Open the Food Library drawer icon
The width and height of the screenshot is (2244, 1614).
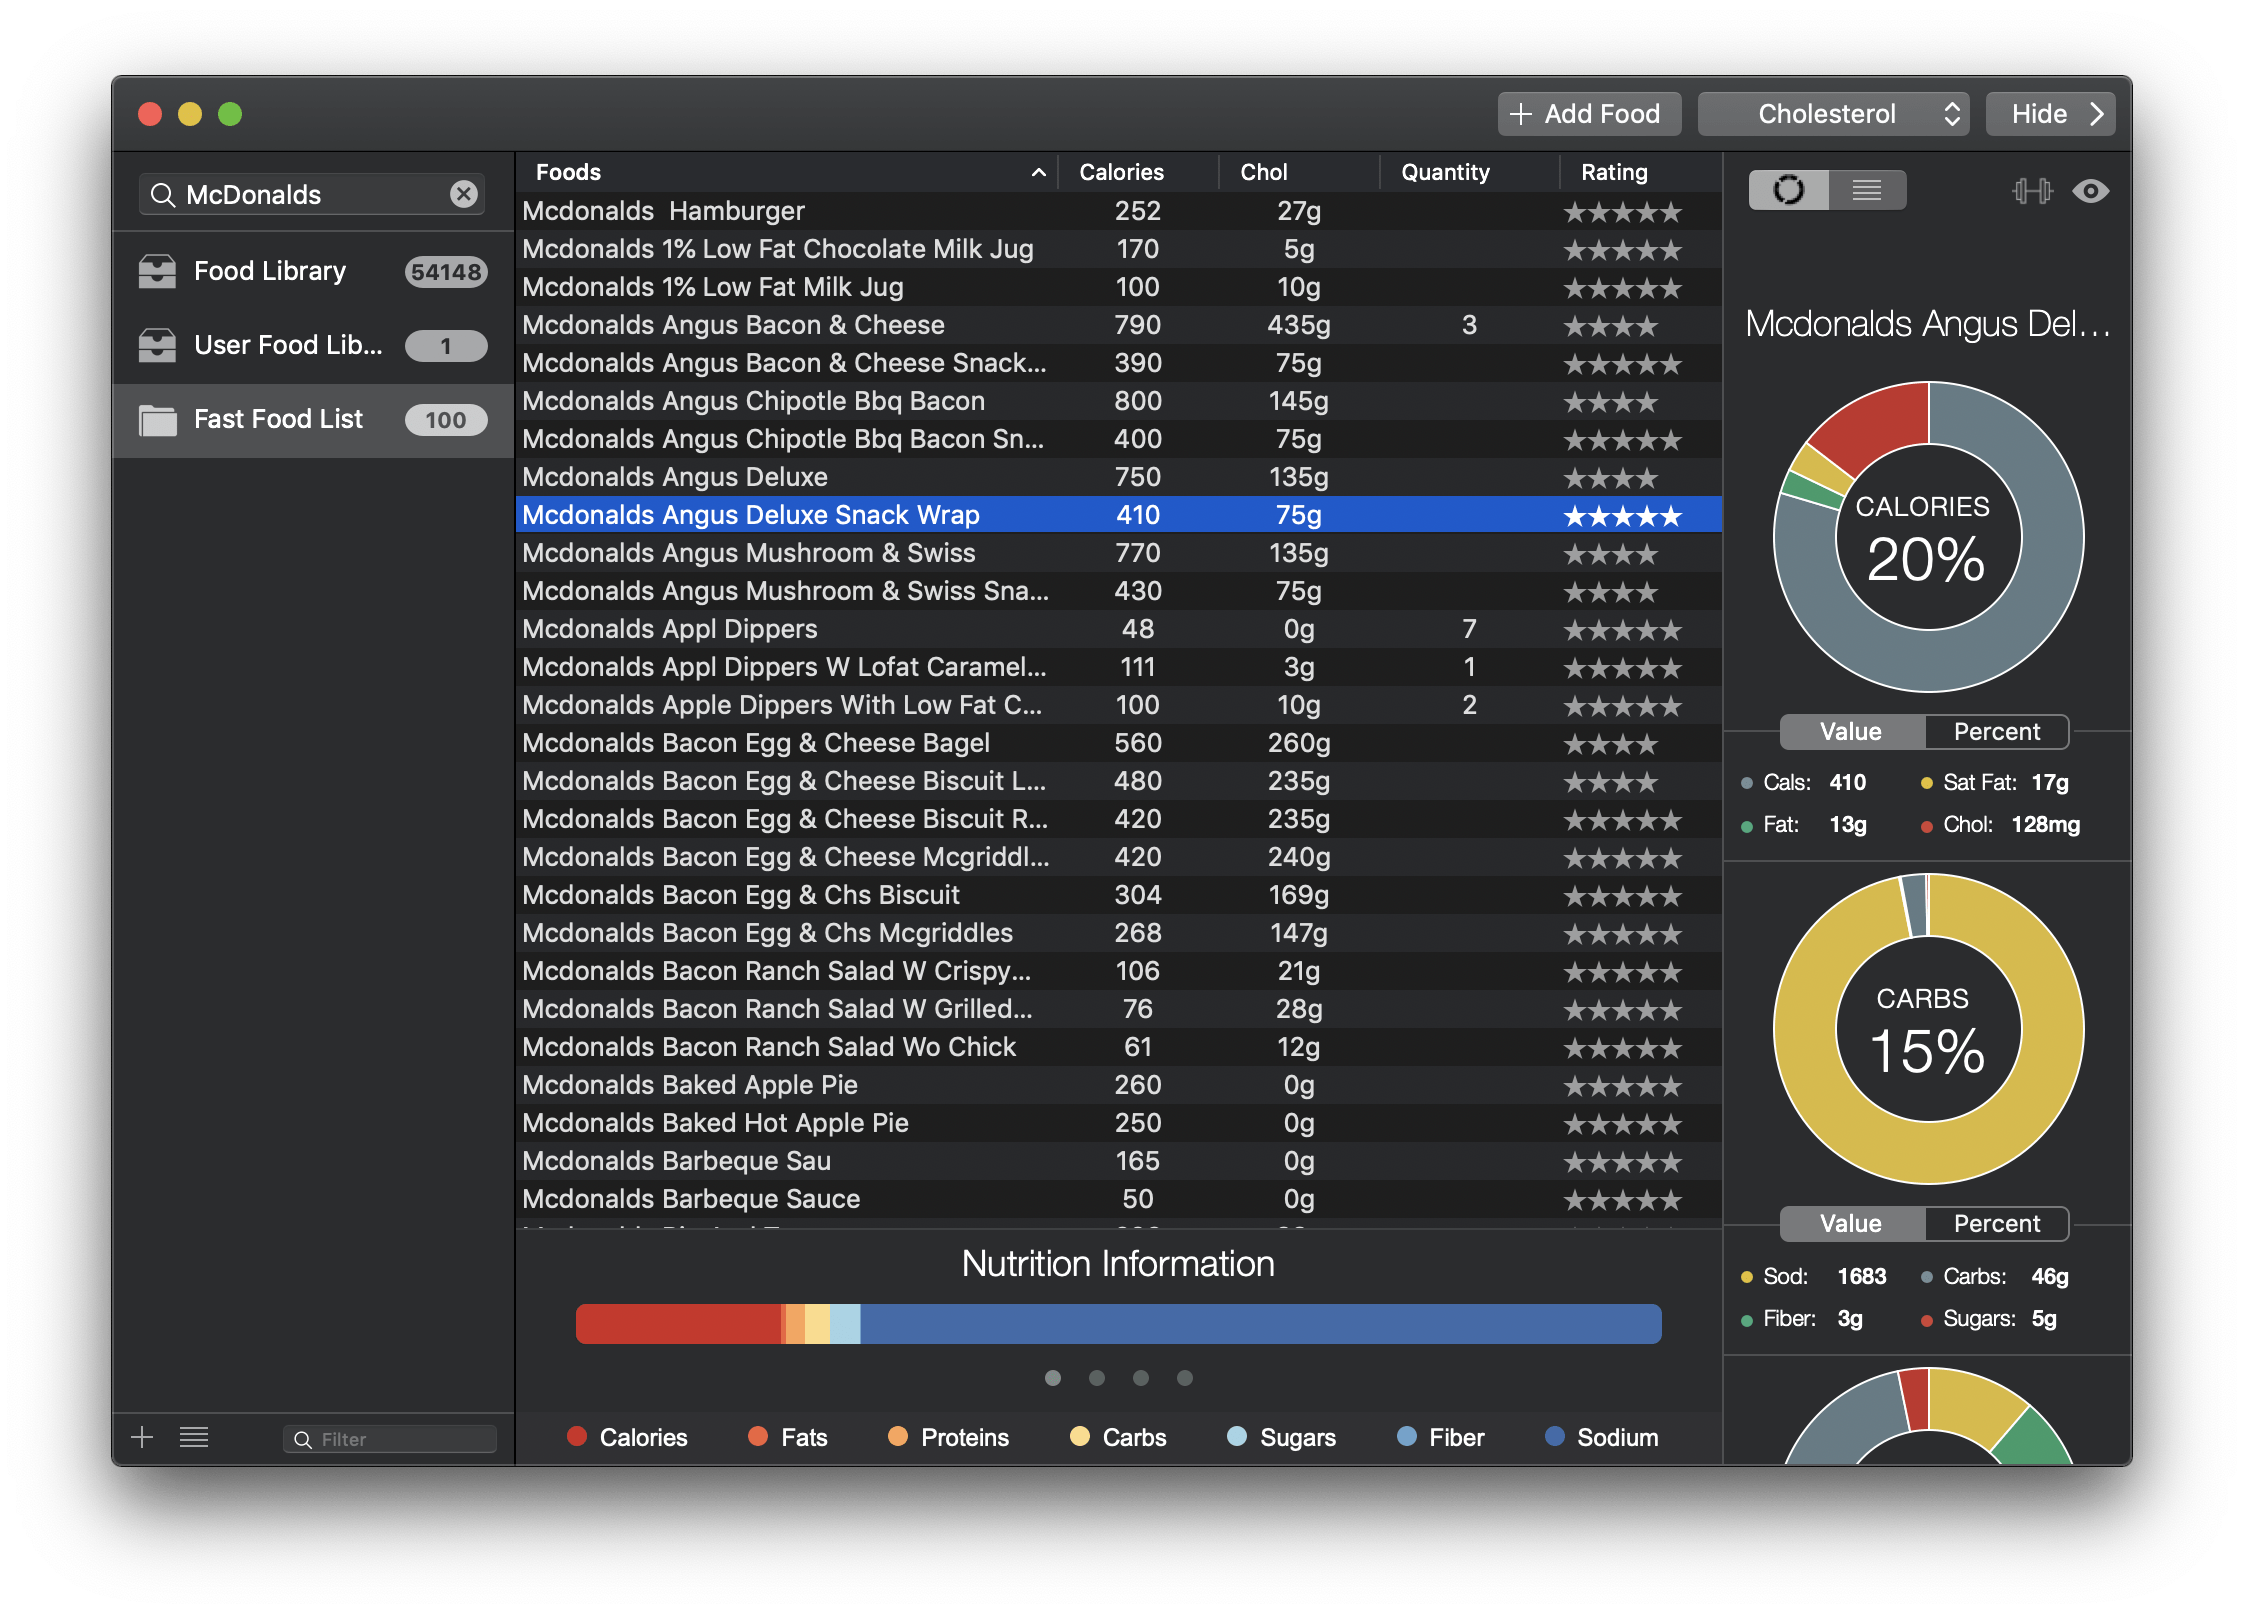pyautogui.click(x=157, y=271)
